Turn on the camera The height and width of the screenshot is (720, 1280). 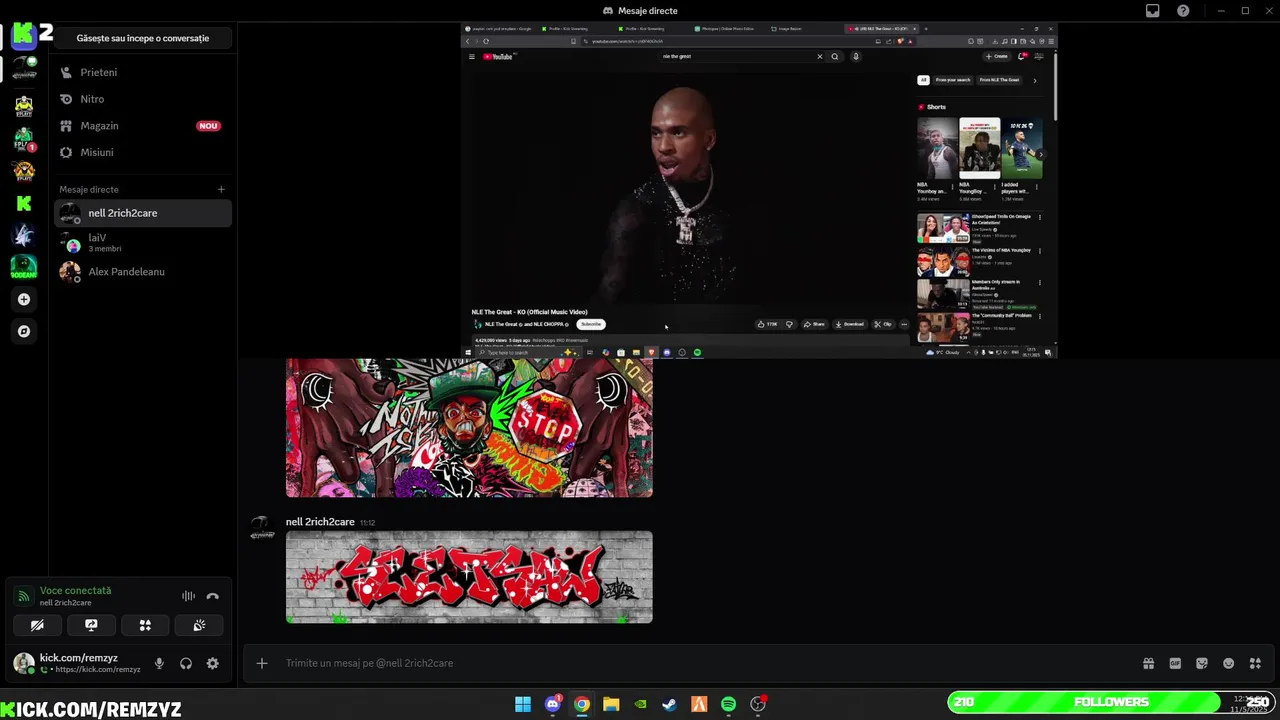(x=37, y=625)
